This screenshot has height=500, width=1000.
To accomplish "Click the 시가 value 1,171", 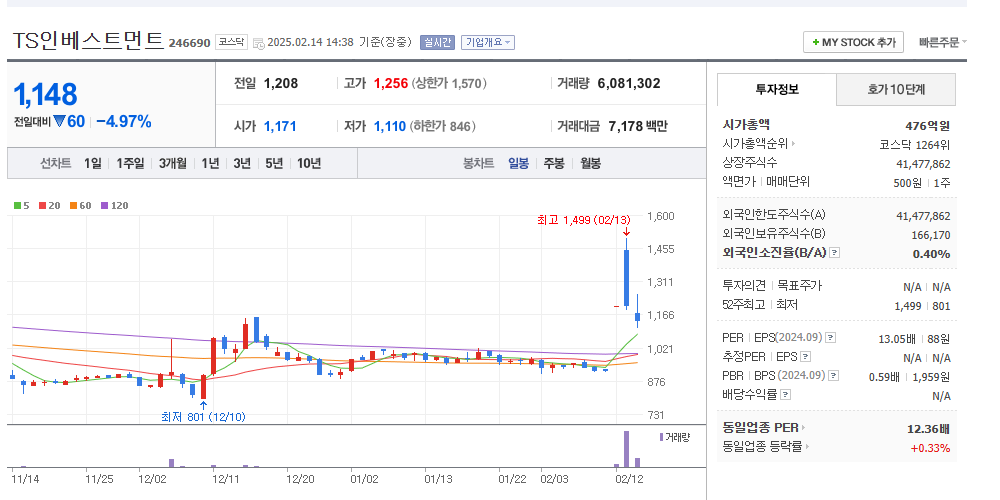I will tap(280, 126).
